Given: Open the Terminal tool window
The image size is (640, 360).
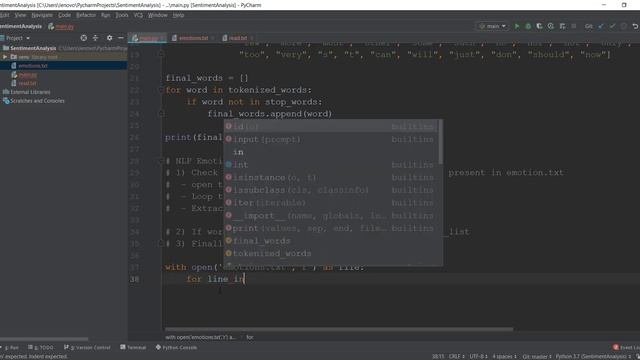Looking at the screenshot, I should click(133, 347).
